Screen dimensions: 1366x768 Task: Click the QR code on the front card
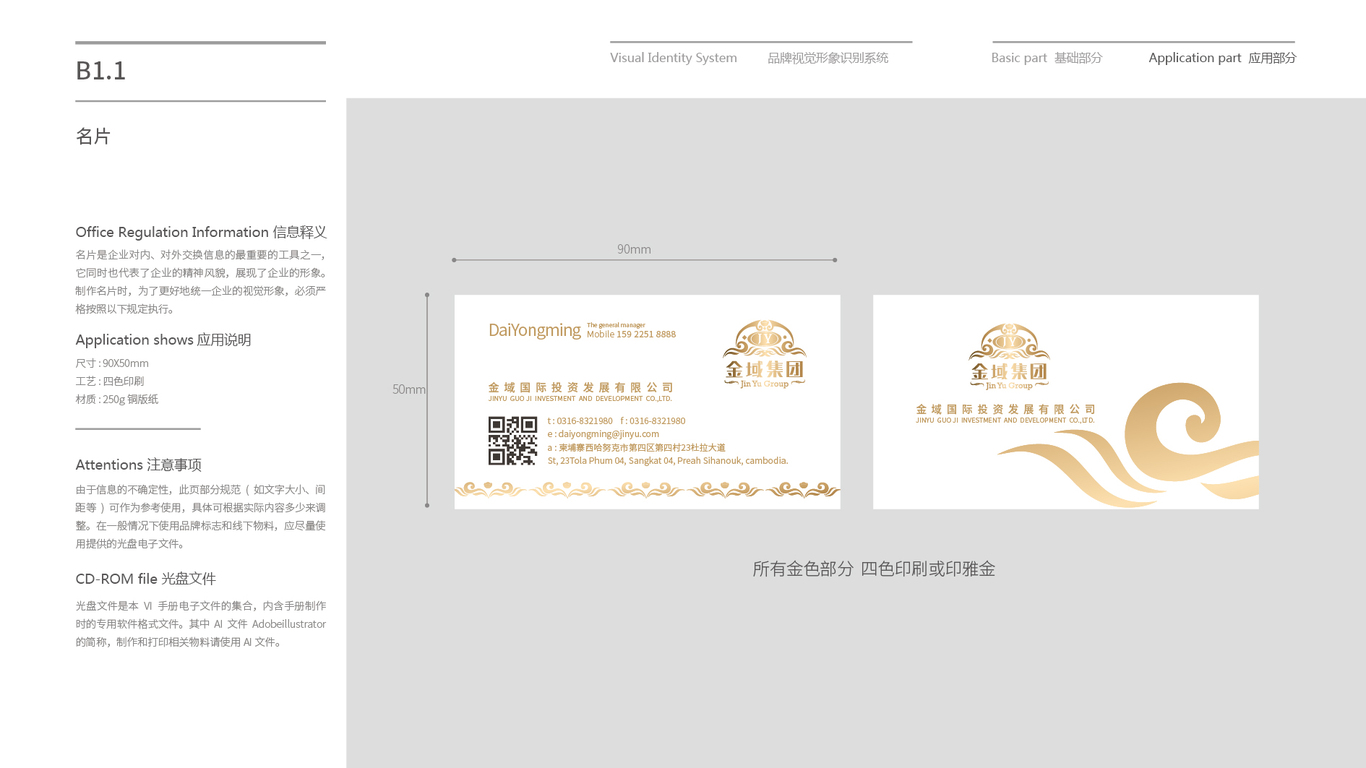(513, 441)
